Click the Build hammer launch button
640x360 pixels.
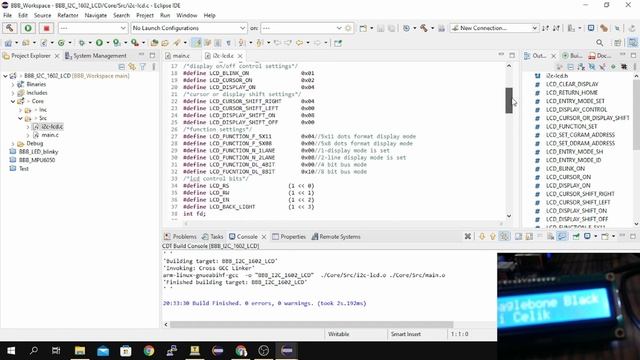pyautogui.click(x=9, y=28)
